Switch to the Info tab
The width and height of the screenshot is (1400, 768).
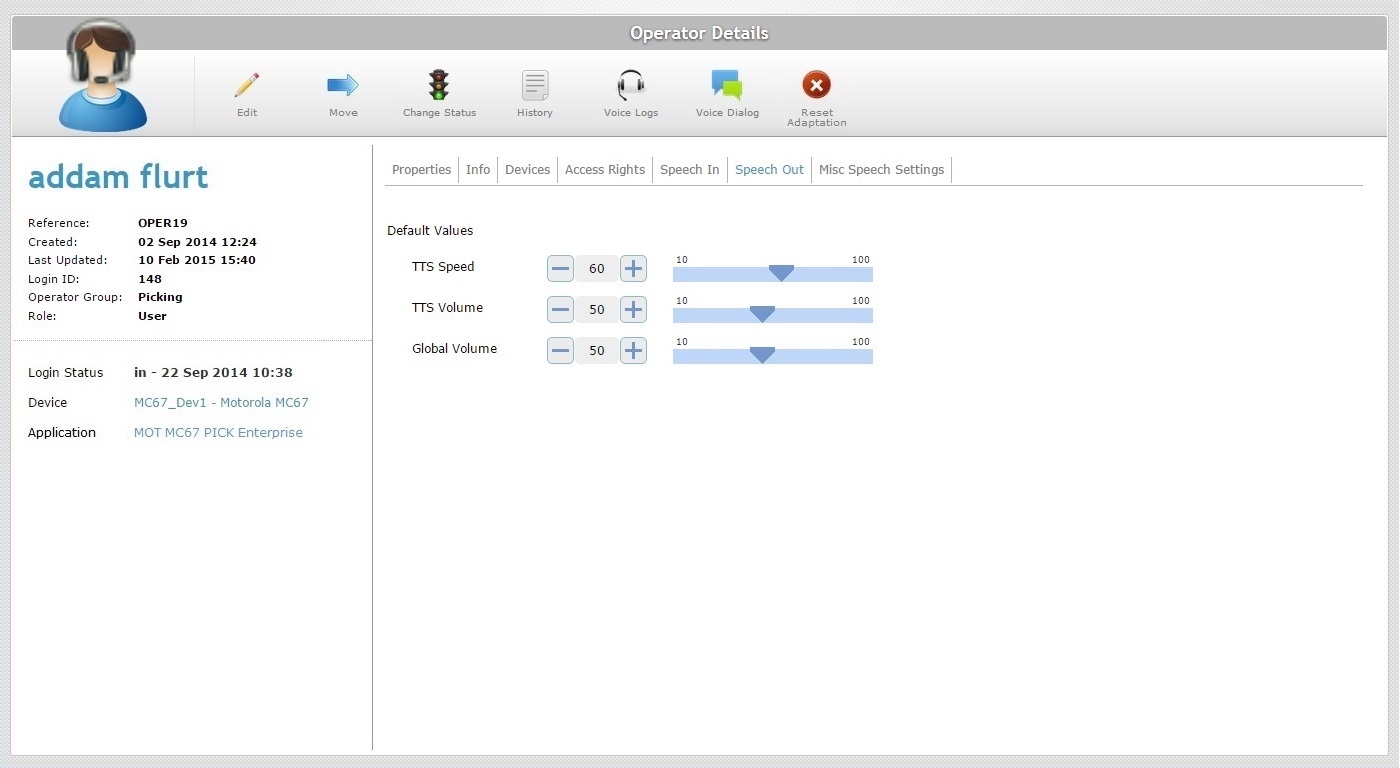(x=478, y=170)
